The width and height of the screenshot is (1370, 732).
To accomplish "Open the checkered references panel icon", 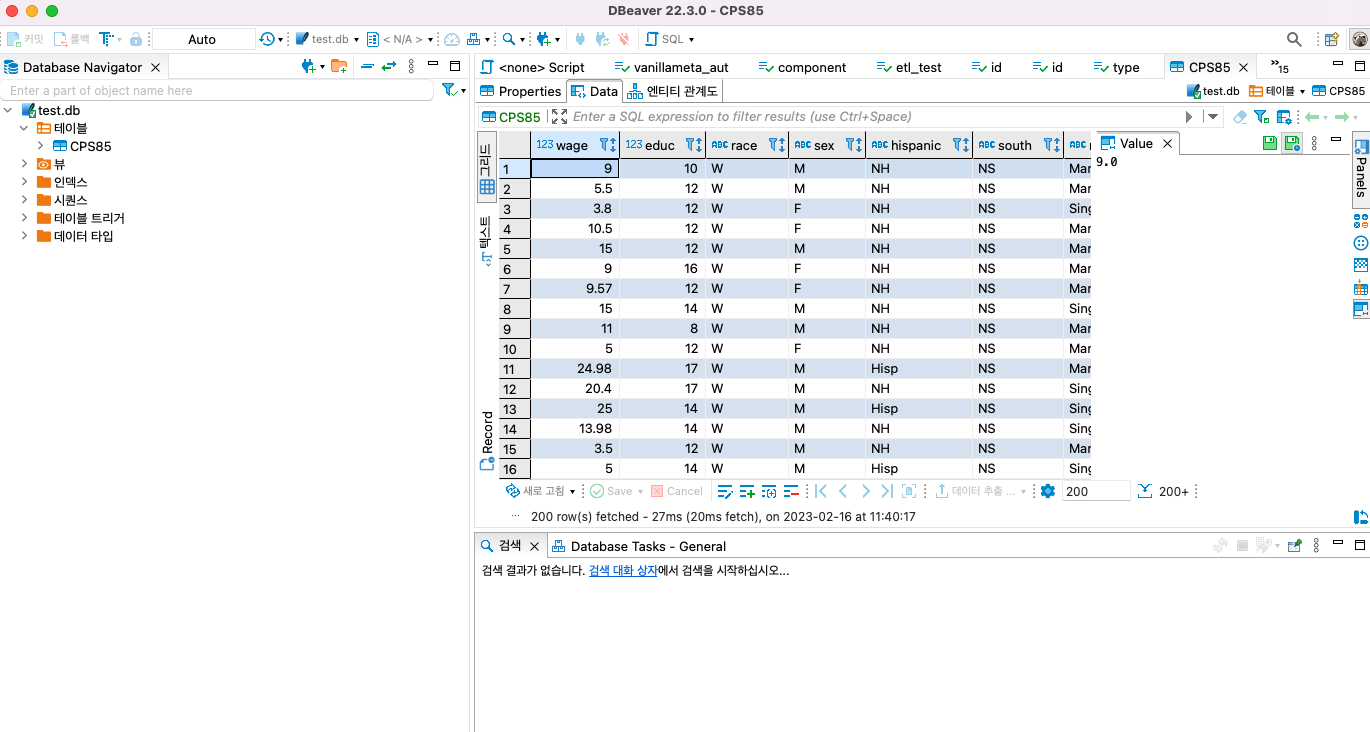I will [x=1361, y=265].
